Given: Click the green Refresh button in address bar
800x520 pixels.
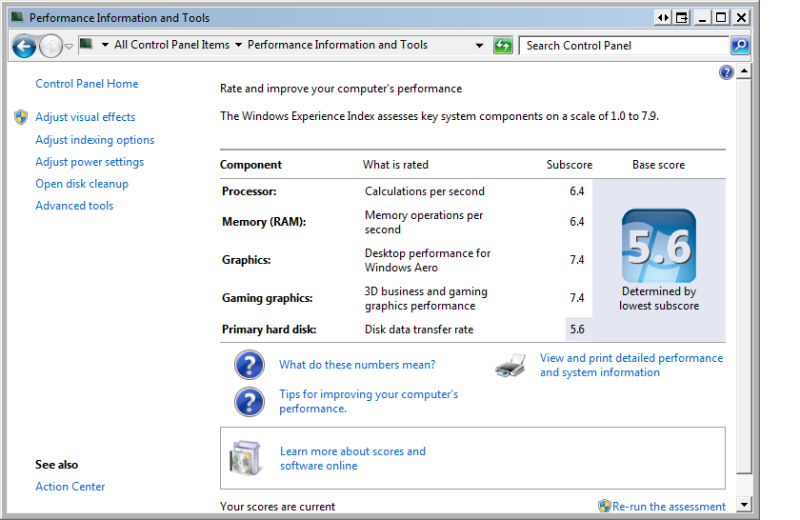Looking at the screenshot, I should [503, 46].
